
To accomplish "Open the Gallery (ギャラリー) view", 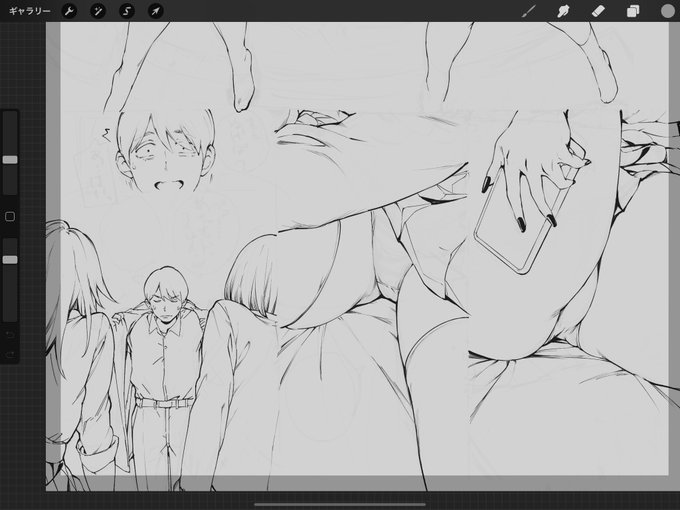I will 29,11.
